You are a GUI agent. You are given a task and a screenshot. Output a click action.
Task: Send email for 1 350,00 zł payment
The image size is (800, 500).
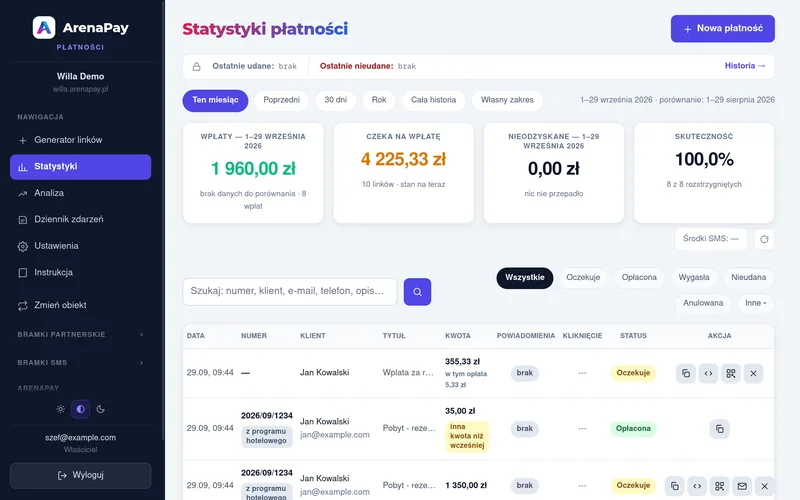point(742,486)
